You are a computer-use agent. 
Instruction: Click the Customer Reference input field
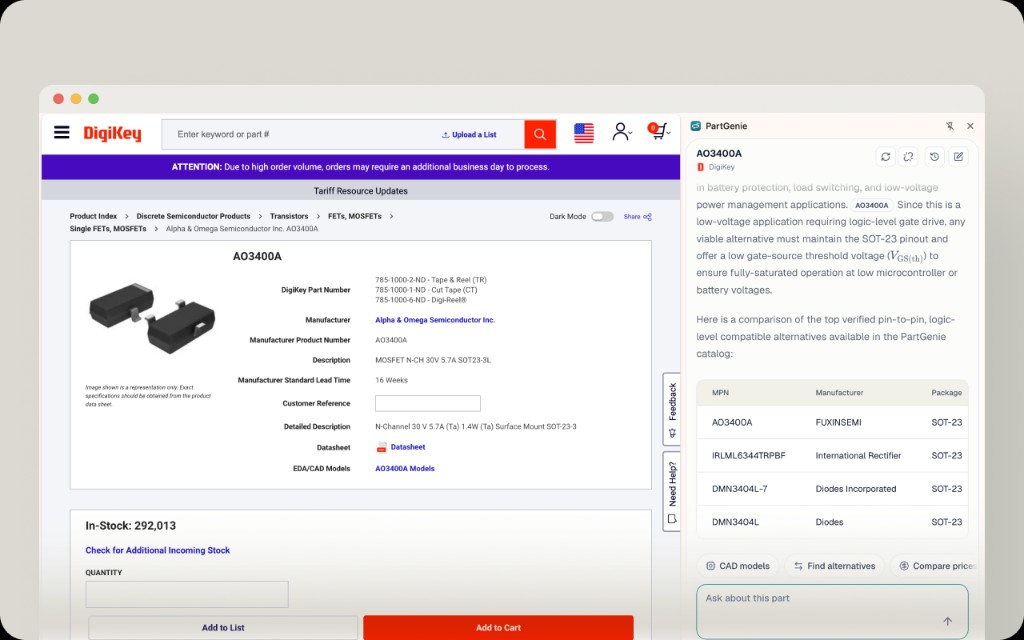428,403
